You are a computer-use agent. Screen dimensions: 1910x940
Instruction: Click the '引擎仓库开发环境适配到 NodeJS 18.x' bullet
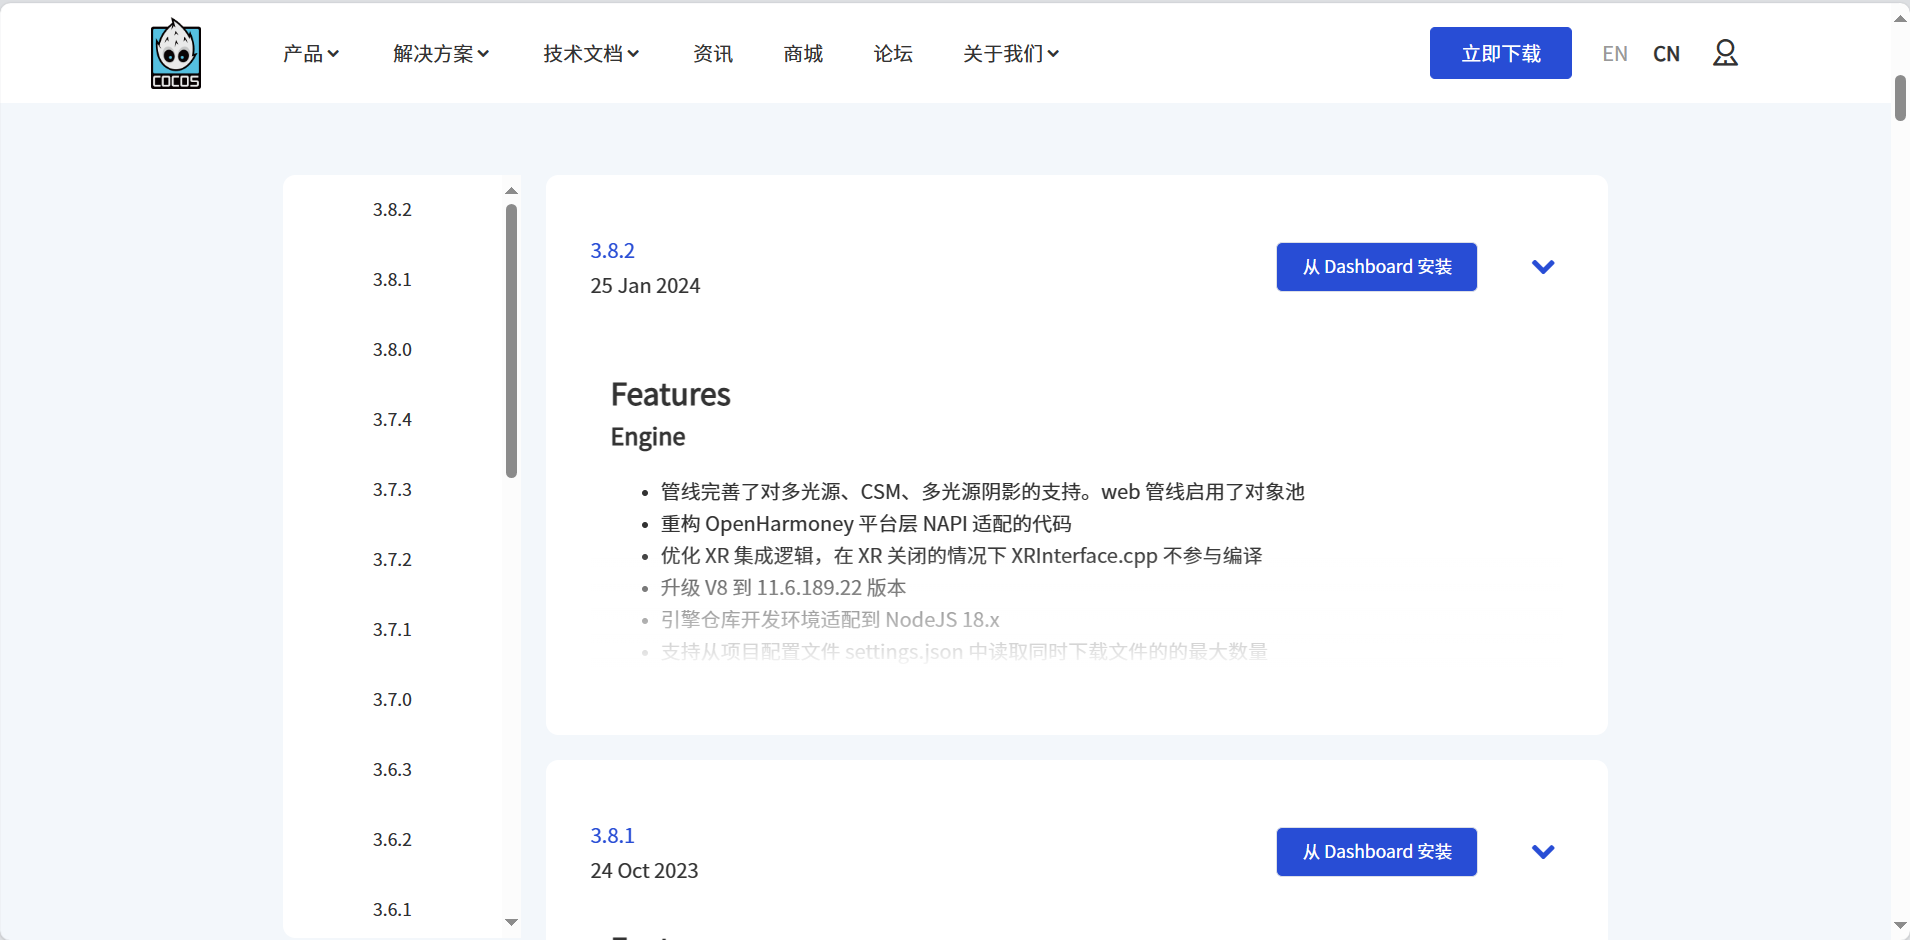click(x=830, y=620)
